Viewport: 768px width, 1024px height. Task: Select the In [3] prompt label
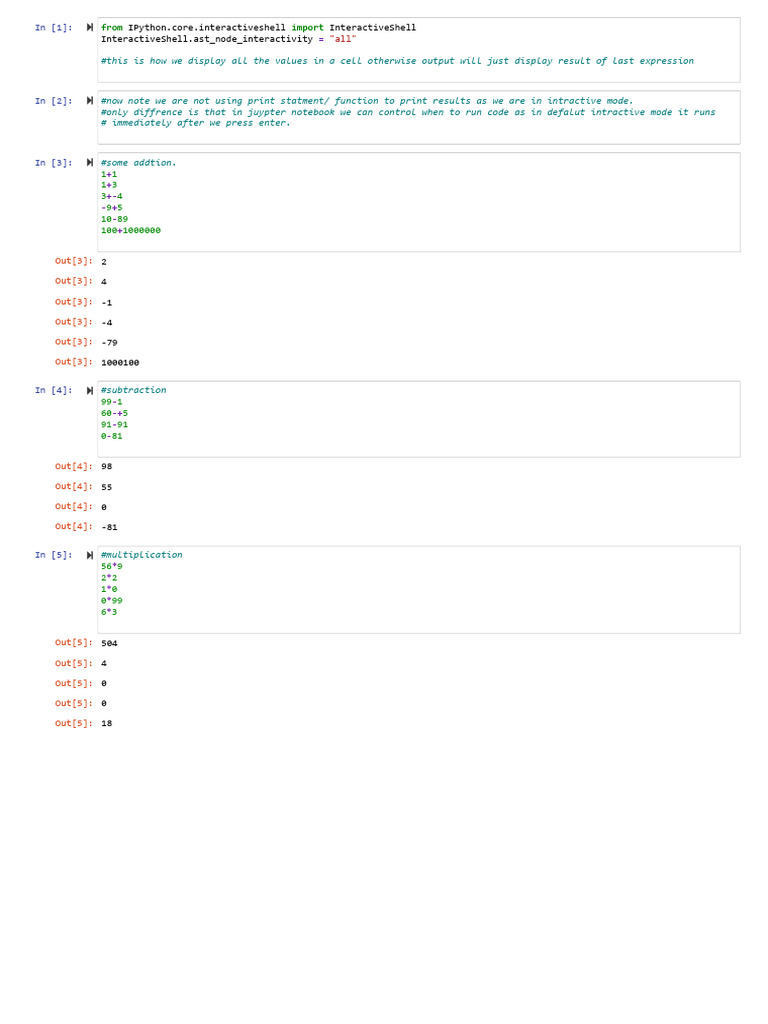54,163
